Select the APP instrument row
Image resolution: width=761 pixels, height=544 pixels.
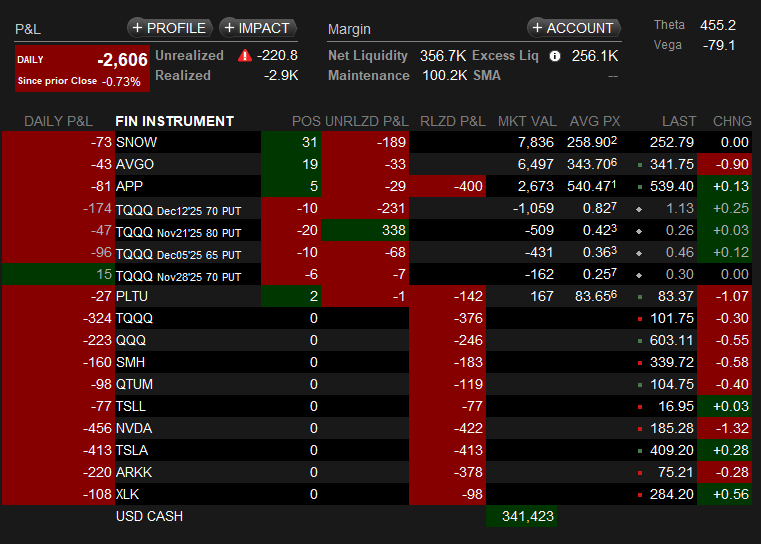pos(377,186)
